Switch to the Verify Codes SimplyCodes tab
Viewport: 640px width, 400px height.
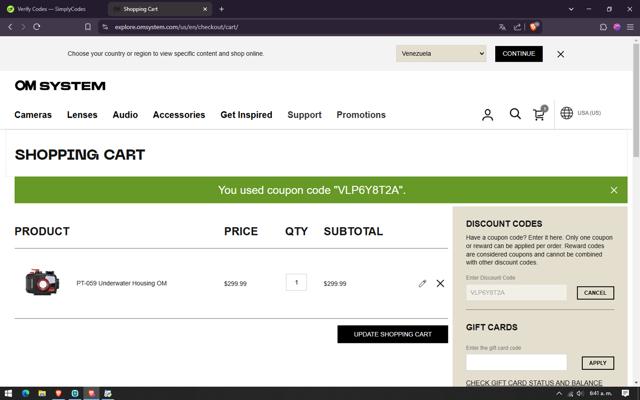52,9
